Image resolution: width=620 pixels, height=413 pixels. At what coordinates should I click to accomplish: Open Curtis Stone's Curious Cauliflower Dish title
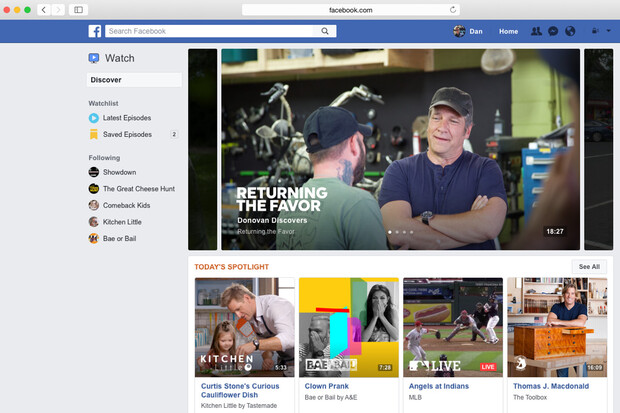coord(240,390)
